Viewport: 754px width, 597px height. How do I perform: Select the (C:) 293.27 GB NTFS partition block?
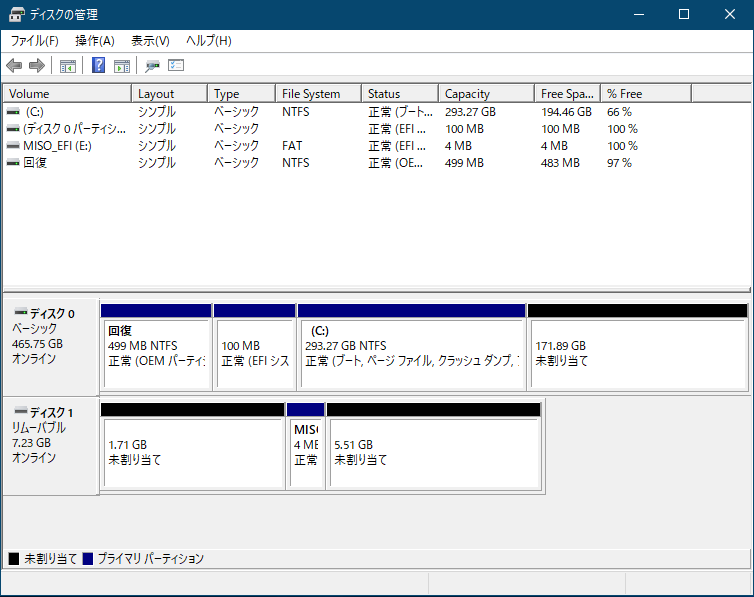point(412,347)
